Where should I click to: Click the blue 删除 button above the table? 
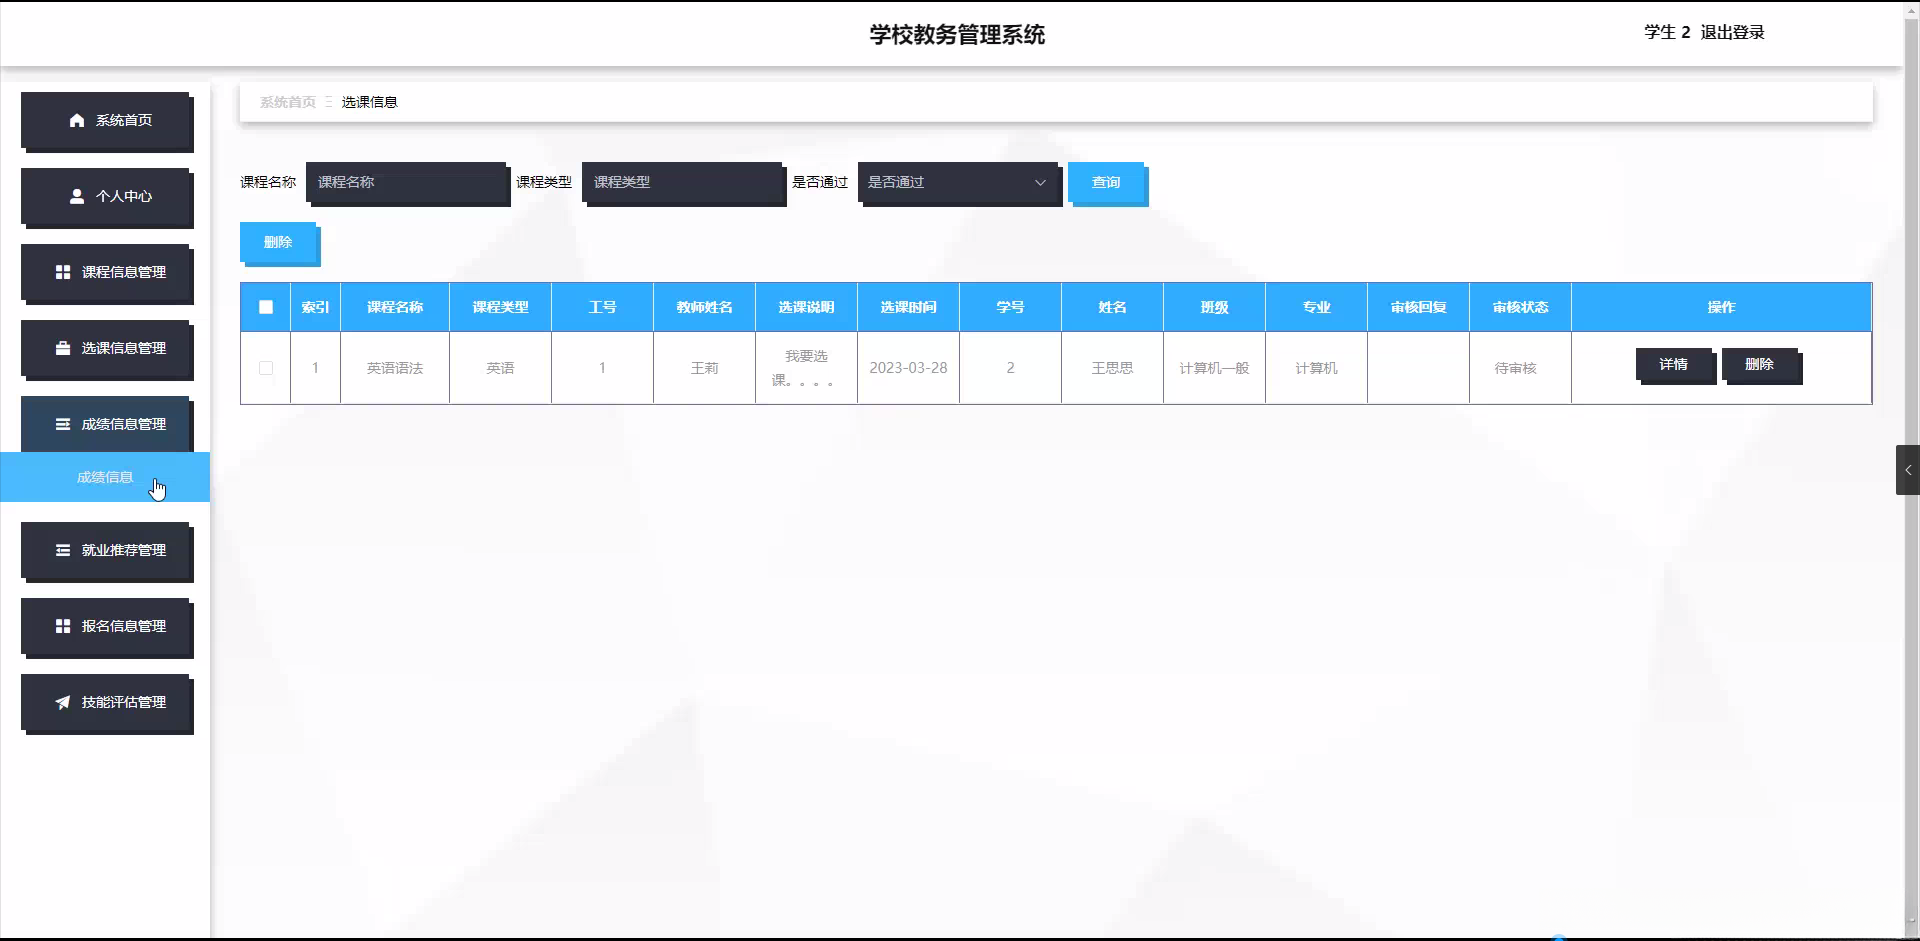278,242
